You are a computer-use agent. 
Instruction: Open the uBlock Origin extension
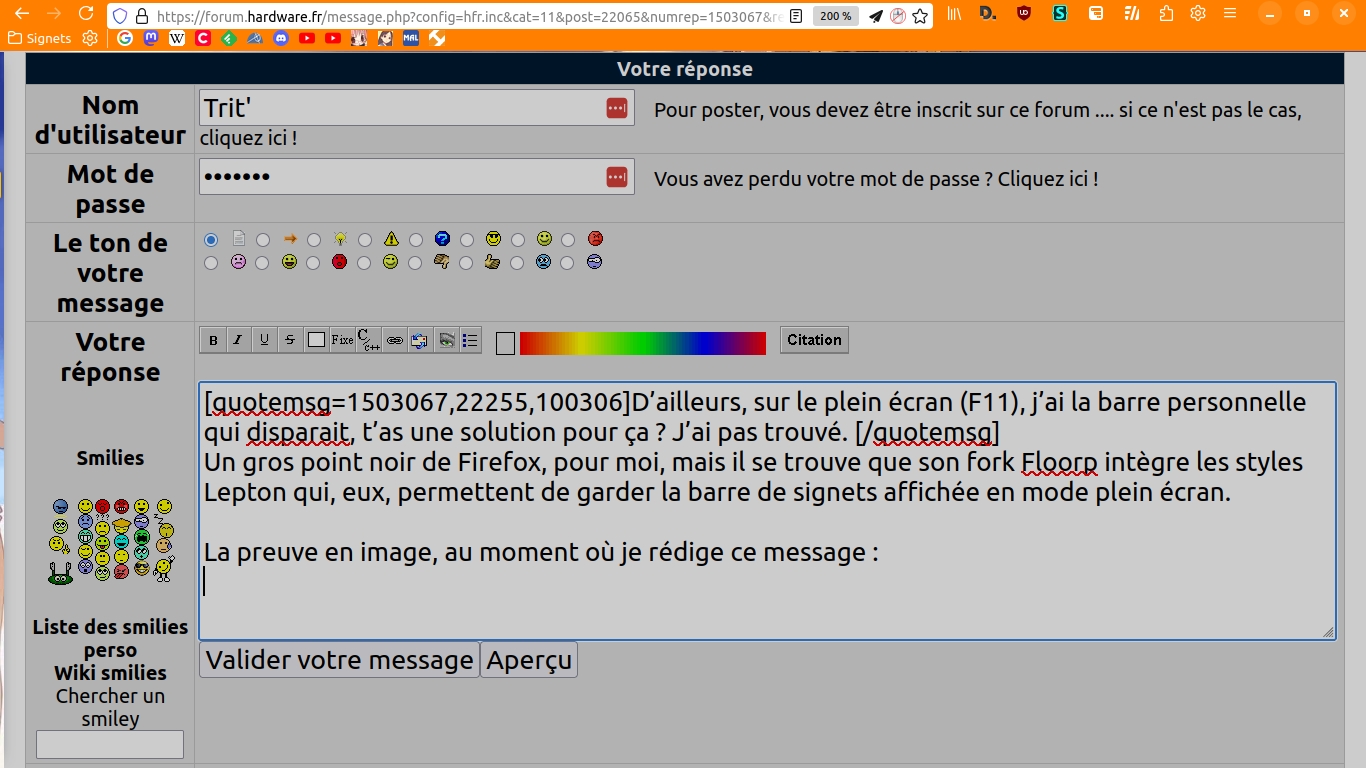click(1023, 15)
